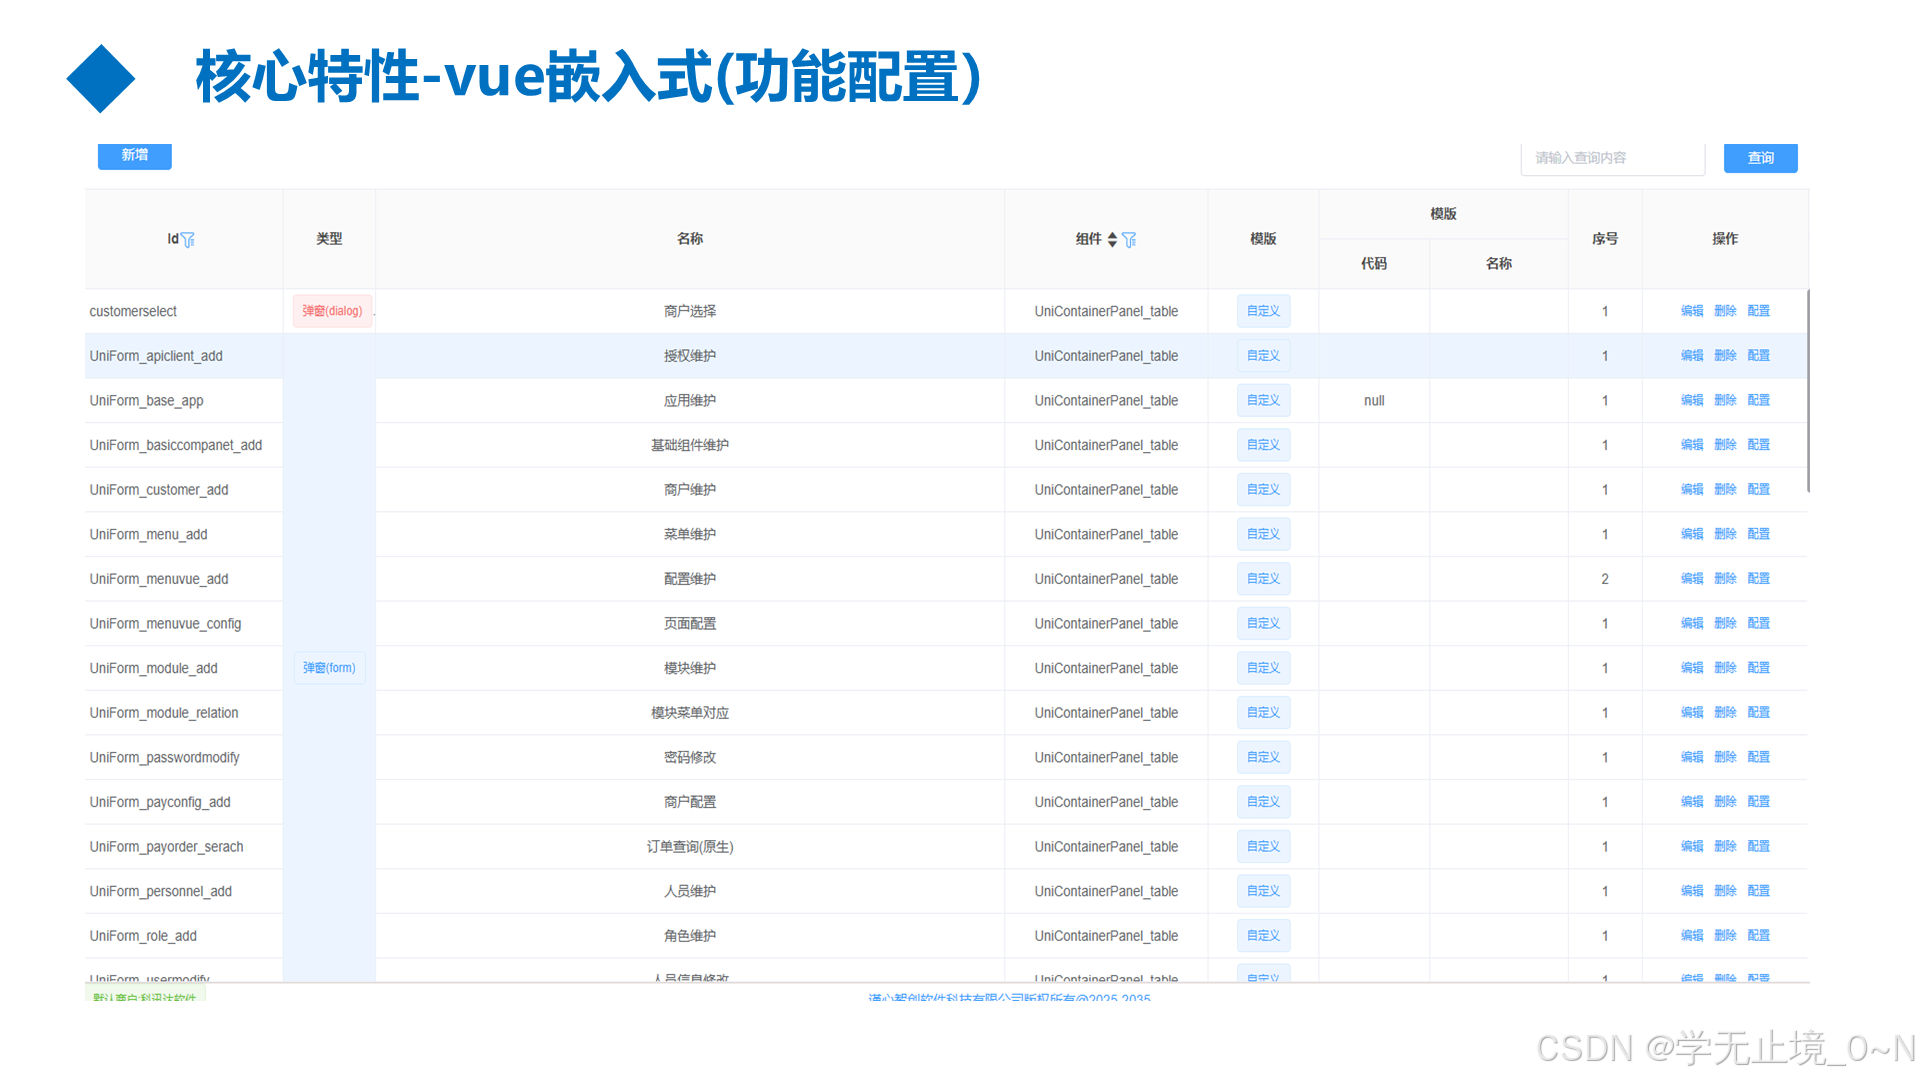Screen dimensions: 1920x1080
Task: Click the 弹窗(form) tag on UniForm_module_add row
Action: [x=329, y=667]
